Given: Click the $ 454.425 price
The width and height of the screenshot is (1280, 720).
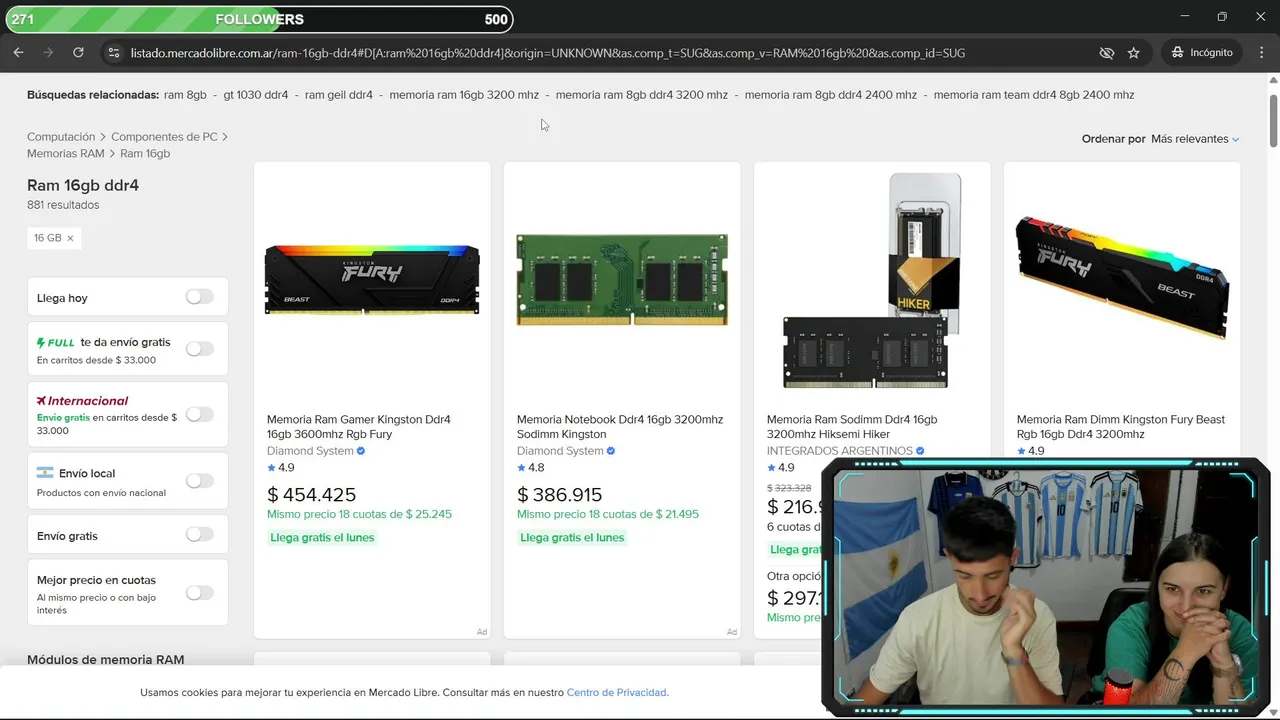Looking at the screenshot, I should 311,494.
